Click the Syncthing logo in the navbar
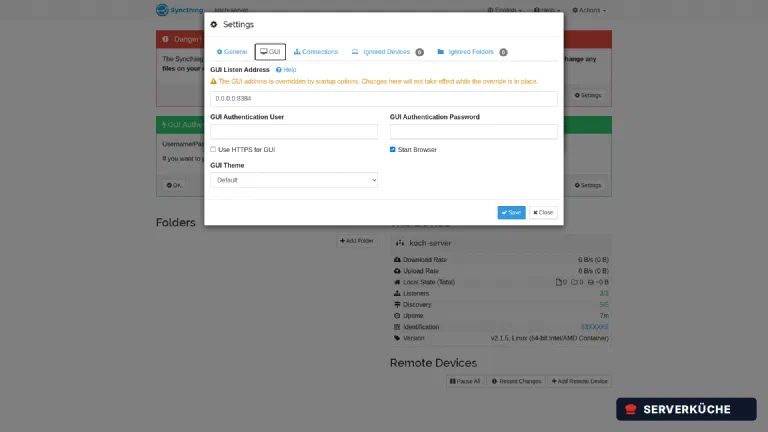Screen dimensions: 768x432 [x=179, y=10]
